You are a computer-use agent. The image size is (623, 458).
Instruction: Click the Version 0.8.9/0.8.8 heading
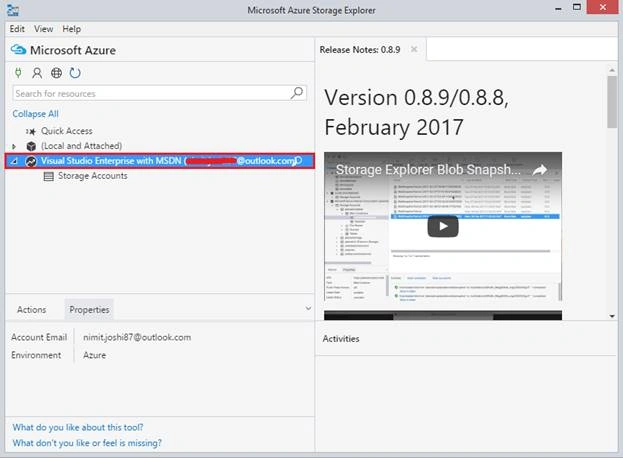tap(416, 112)
